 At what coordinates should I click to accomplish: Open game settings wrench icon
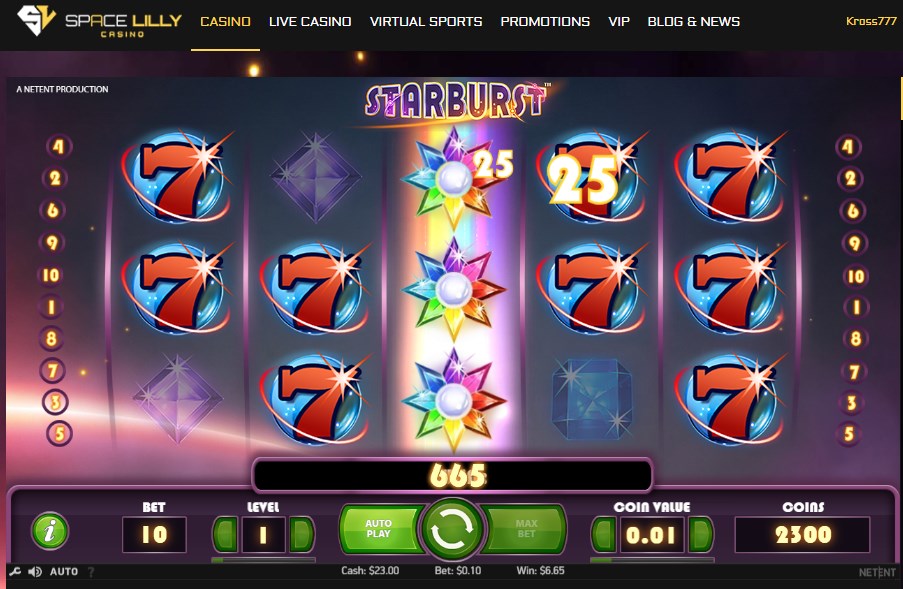coord(15,572)
